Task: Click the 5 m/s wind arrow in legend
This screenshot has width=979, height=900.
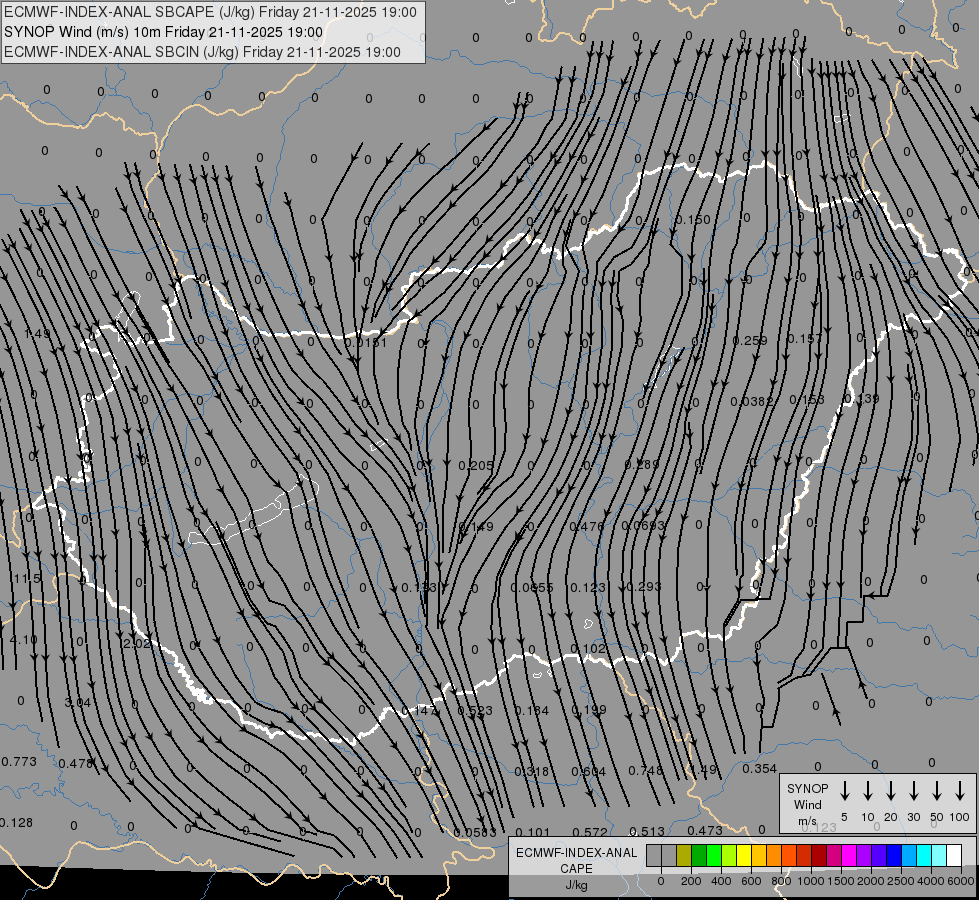Action: 845,791
